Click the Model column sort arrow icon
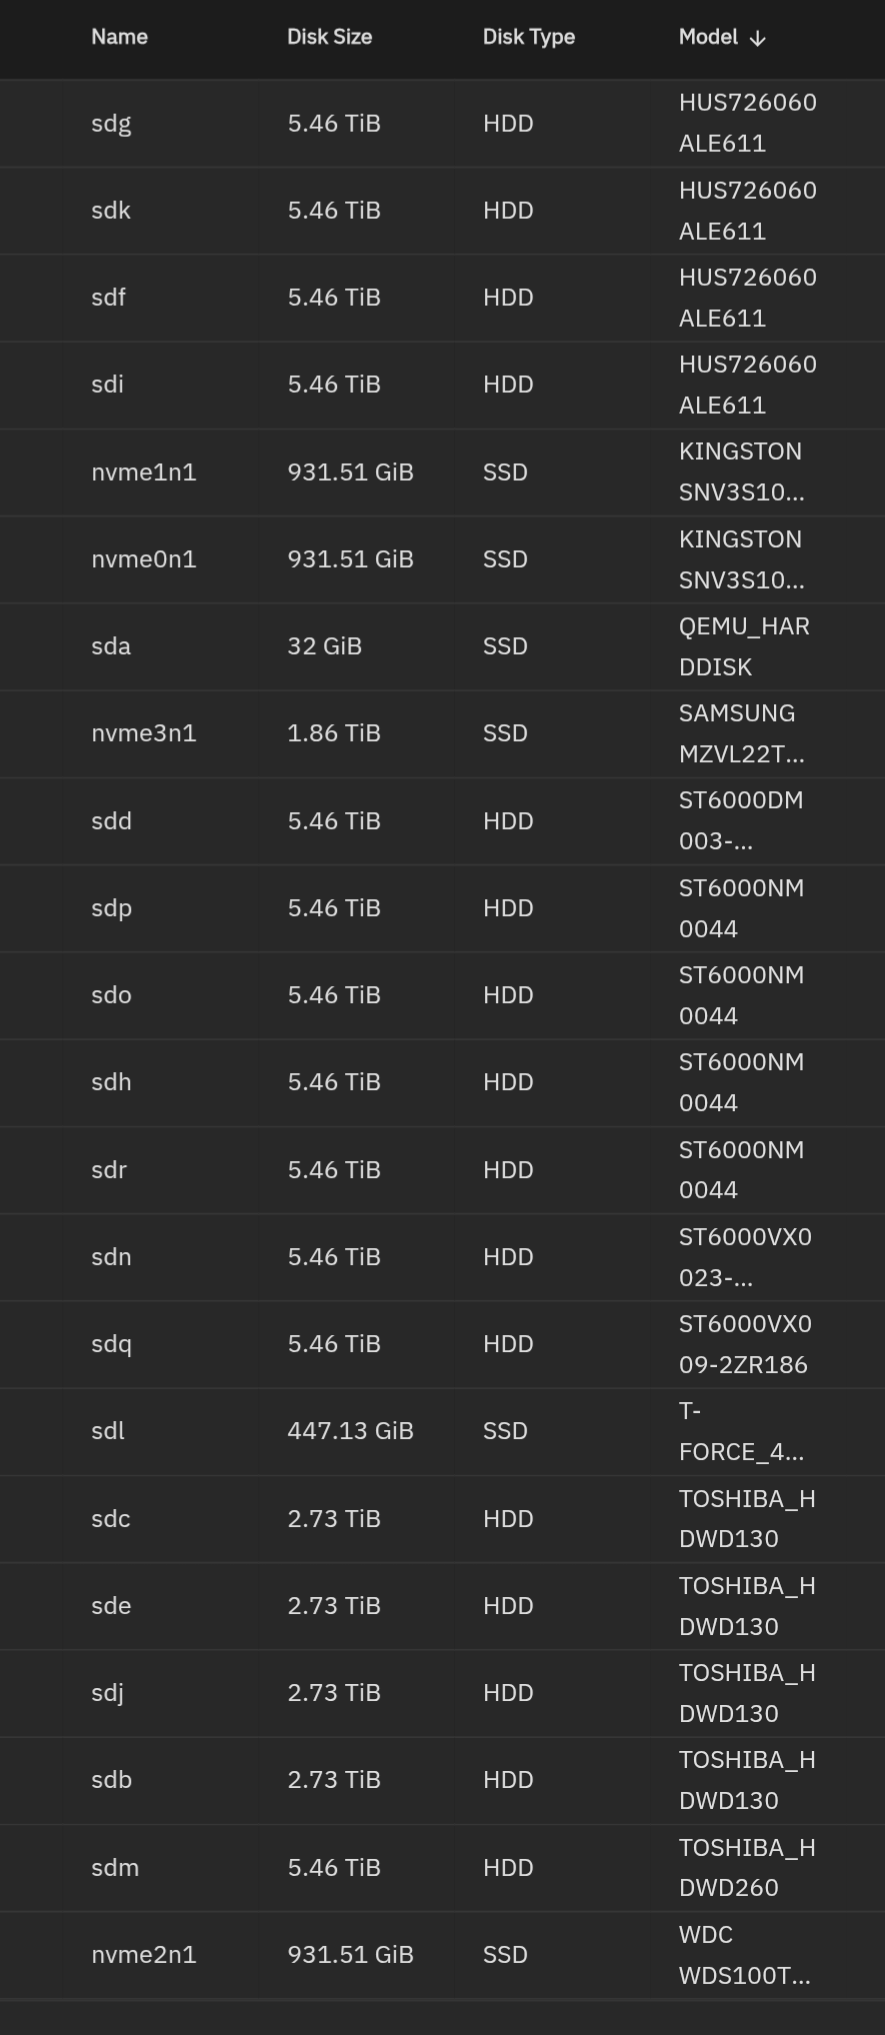 click(x=758, y=38)
